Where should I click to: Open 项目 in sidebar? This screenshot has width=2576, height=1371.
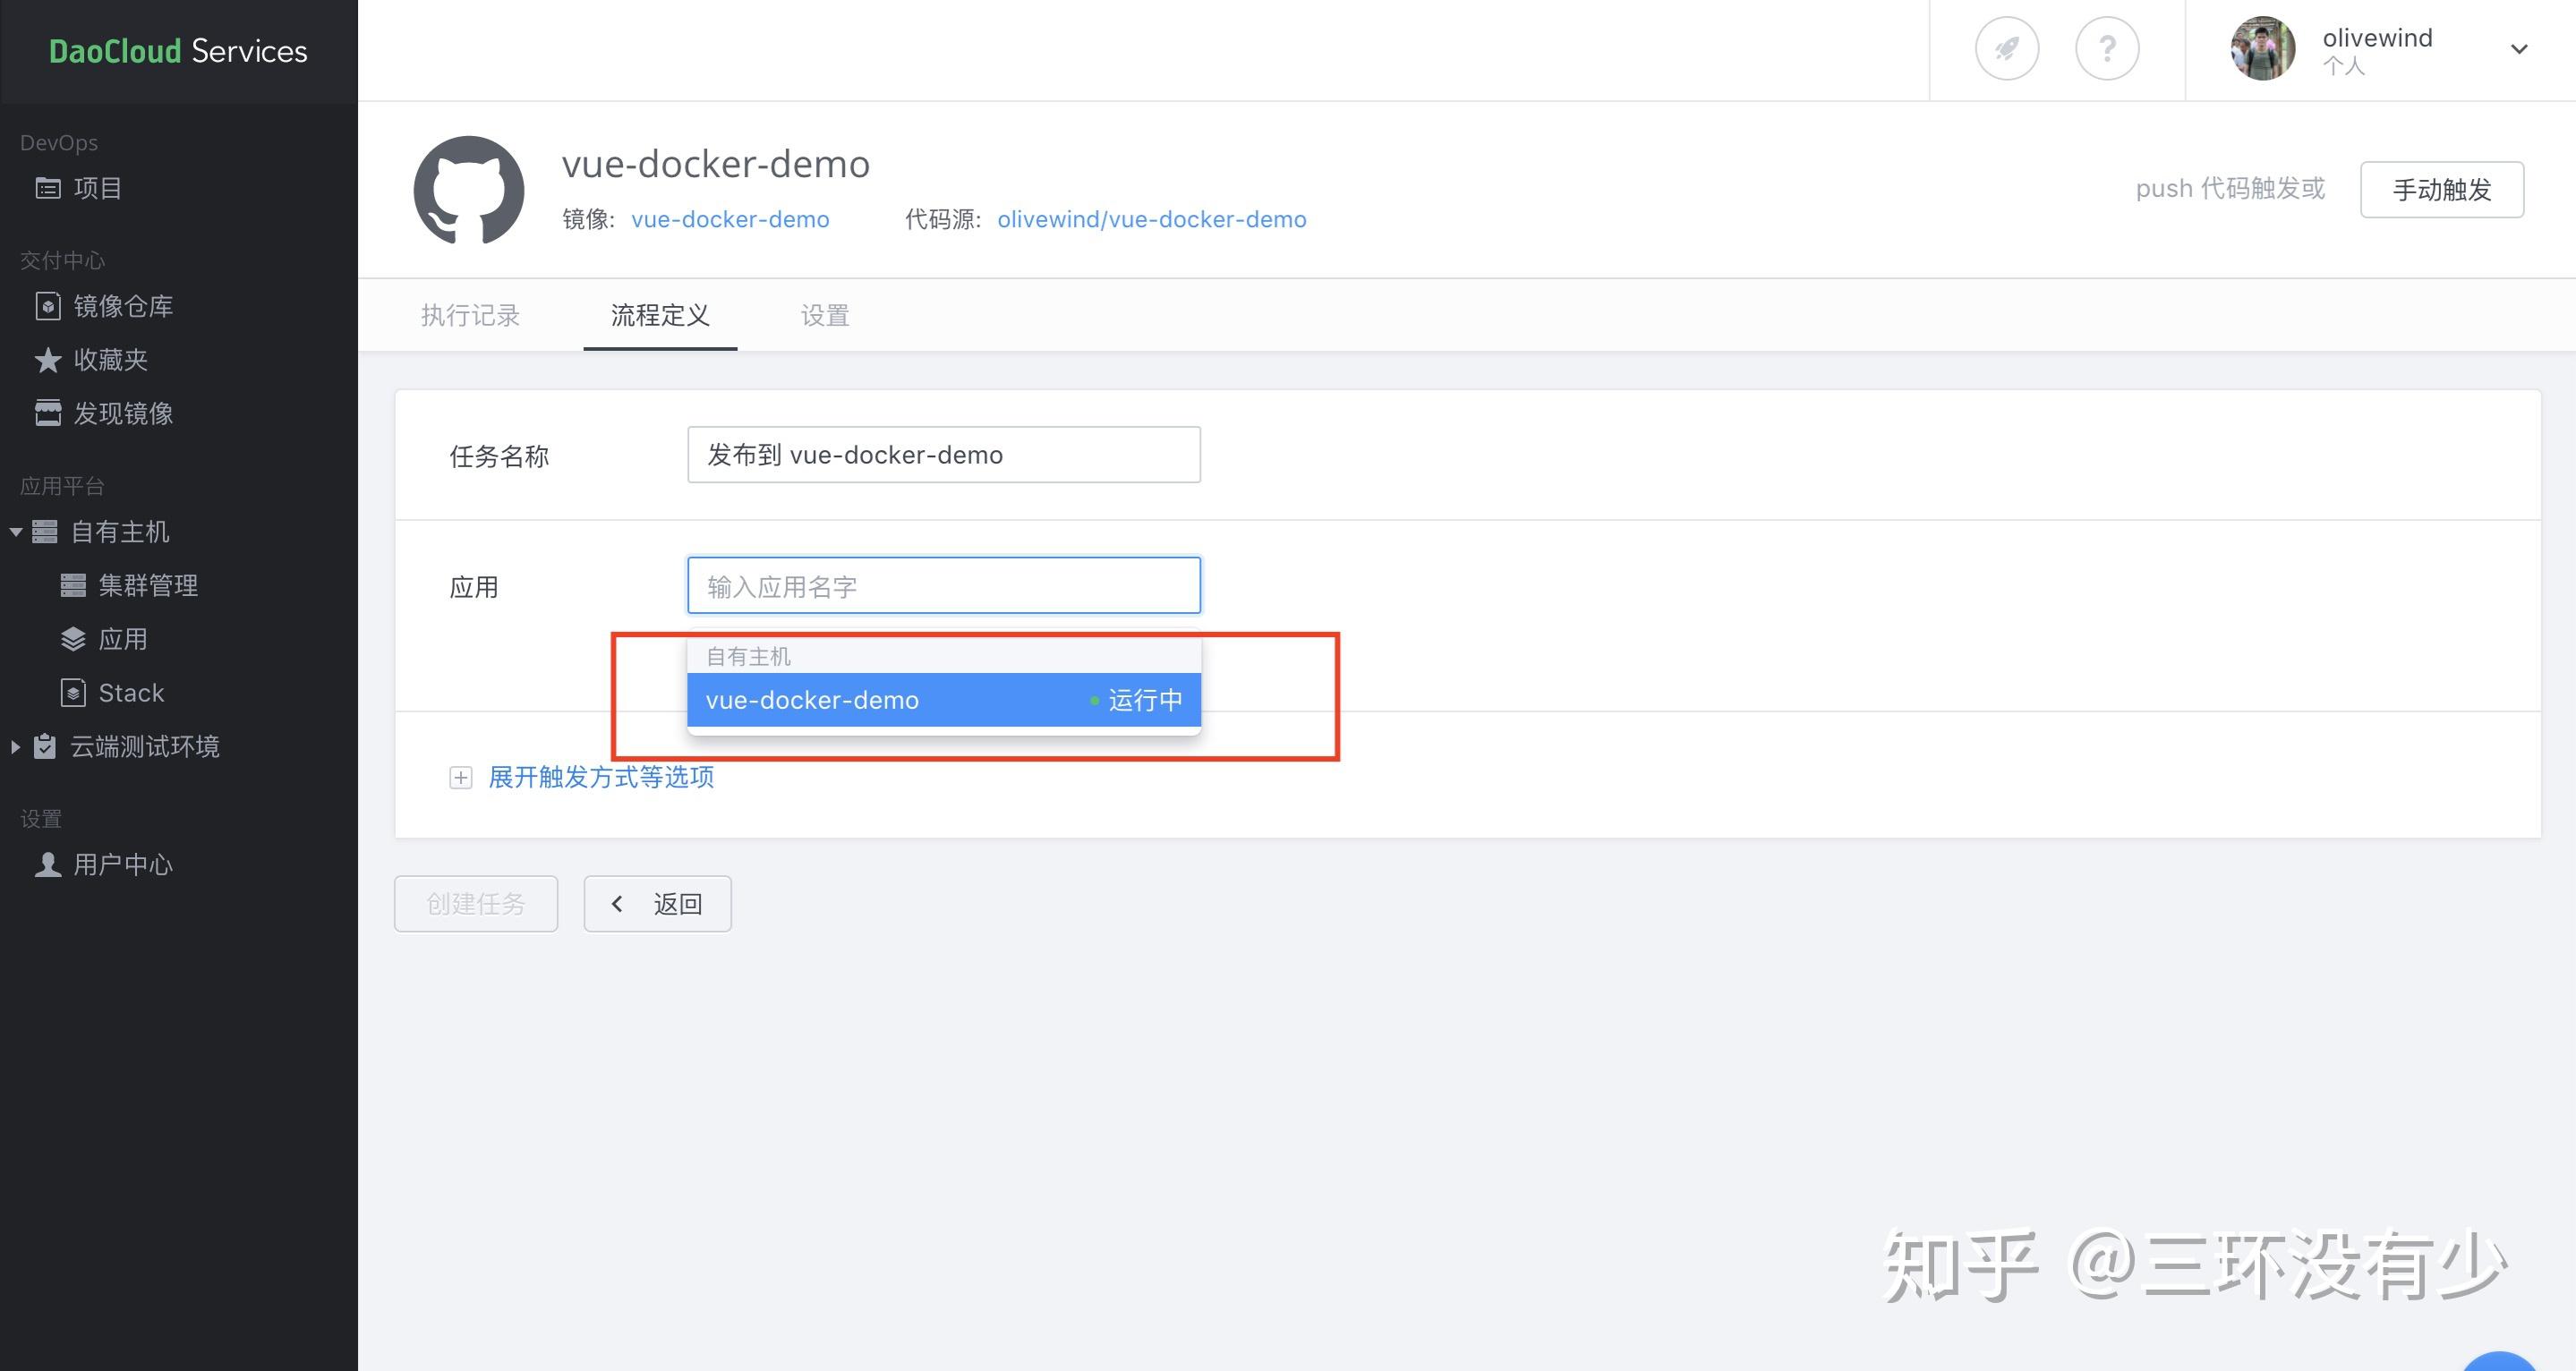(x=96, y=188)
